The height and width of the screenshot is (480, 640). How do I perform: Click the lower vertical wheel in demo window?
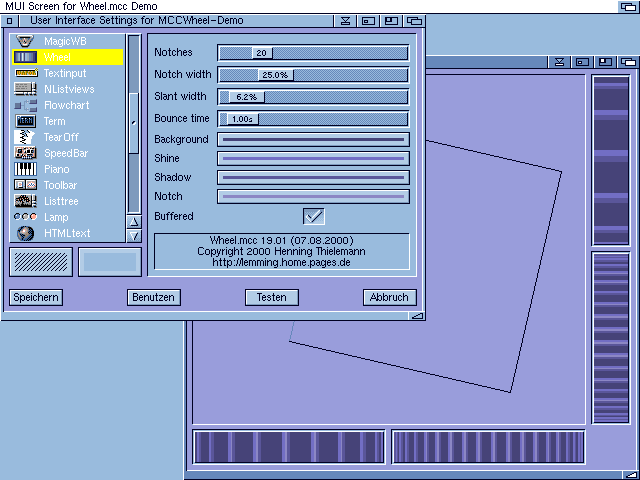point(611,338)
